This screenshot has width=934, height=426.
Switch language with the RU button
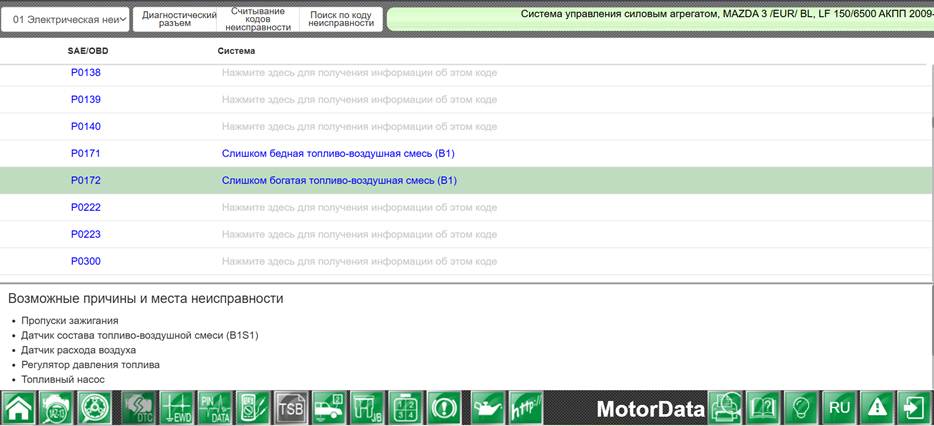pyautogui.click(x=839, y=408)
